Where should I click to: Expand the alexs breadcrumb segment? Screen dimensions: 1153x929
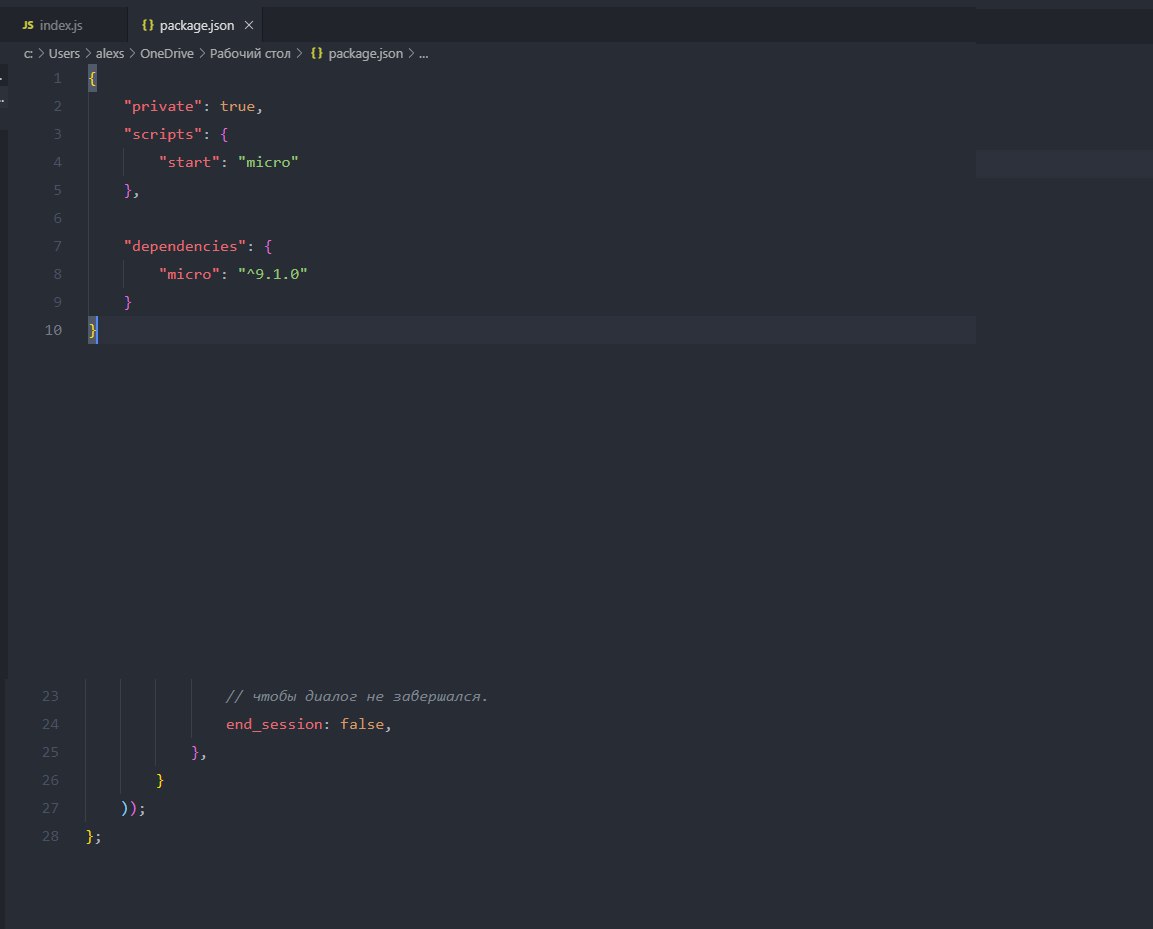coord(110,54)
